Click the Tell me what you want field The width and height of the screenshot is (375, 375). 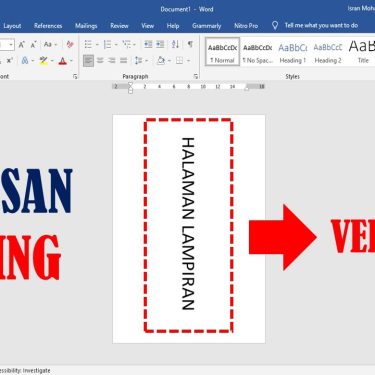pos(321,25)
